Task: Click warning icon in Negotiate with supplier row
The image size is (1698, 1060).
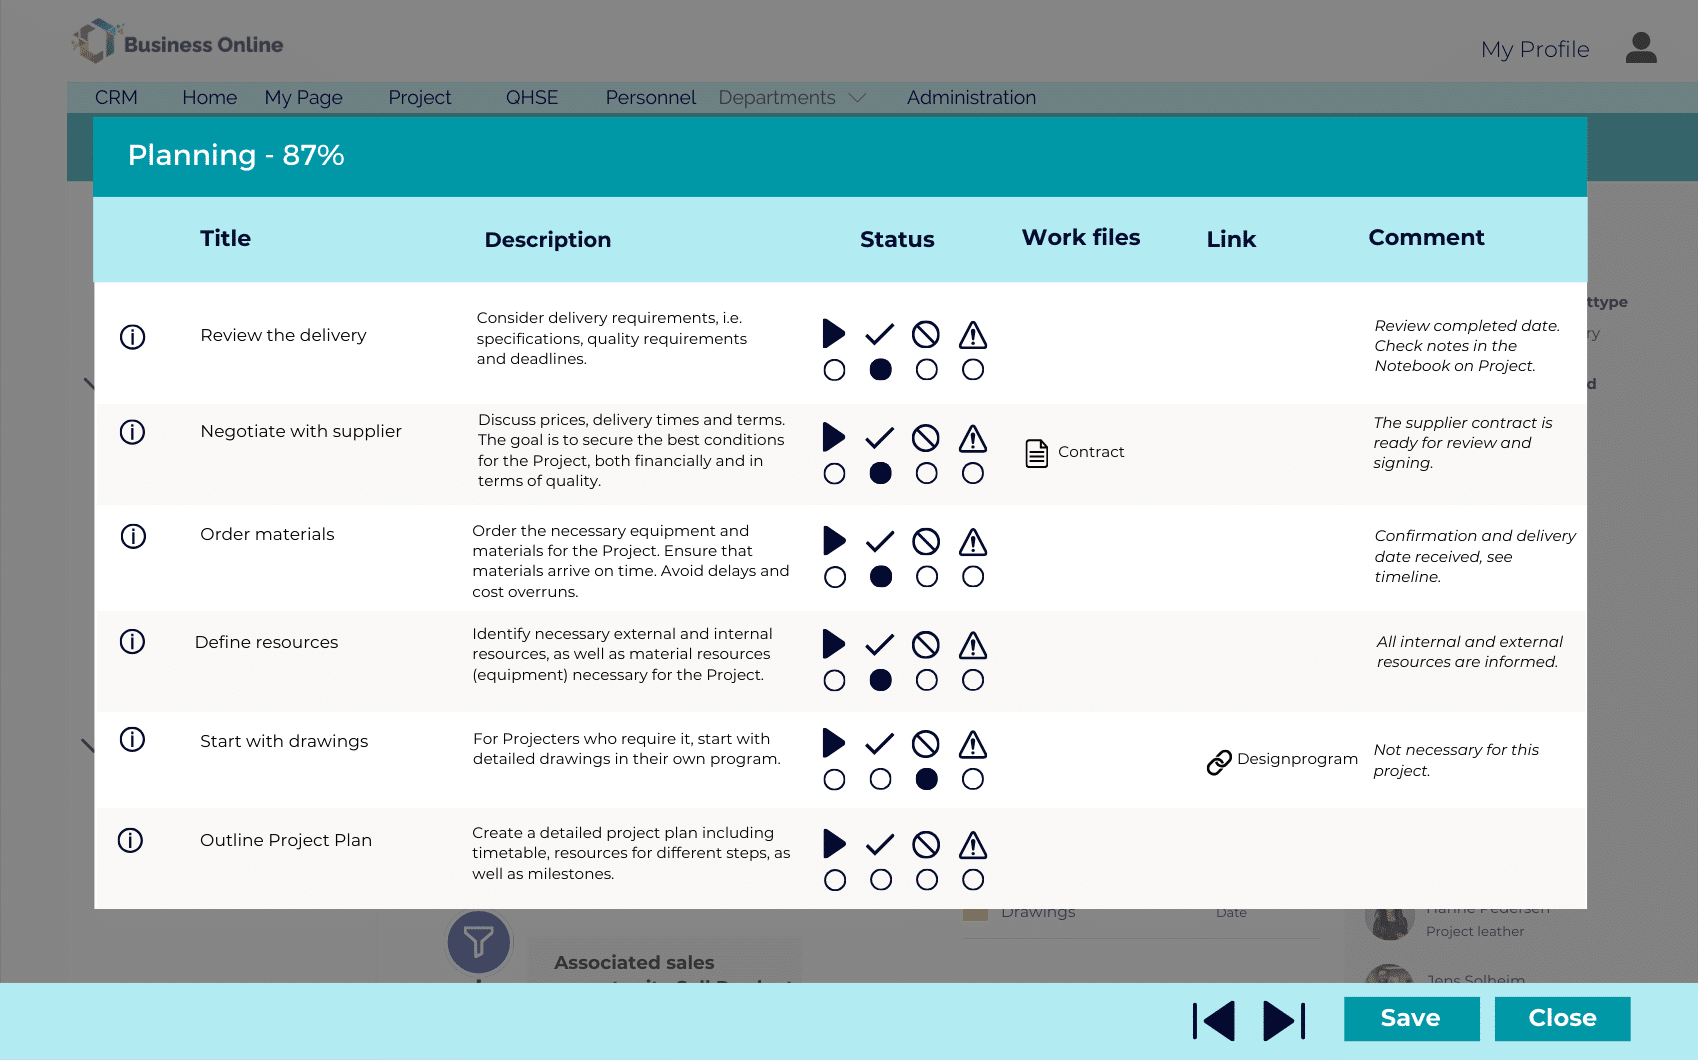Action: (x=973, y=438)
